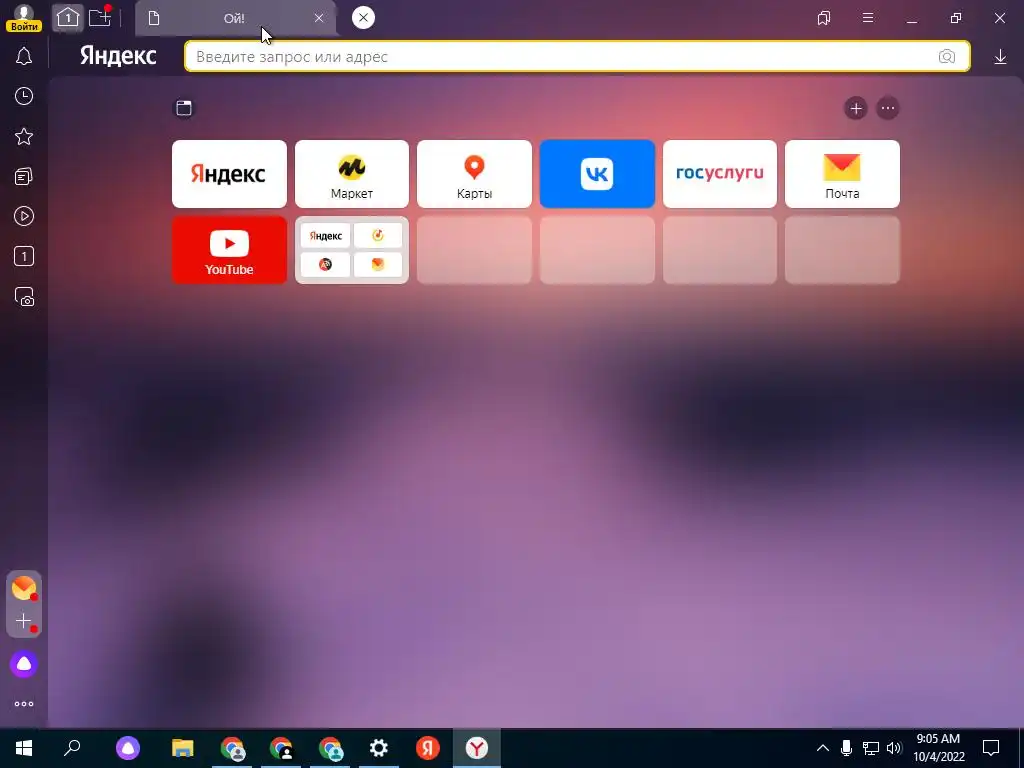Screen dimensions: 1024x768
Task: Open video play icon in sidebar
Action: point(24,216)
